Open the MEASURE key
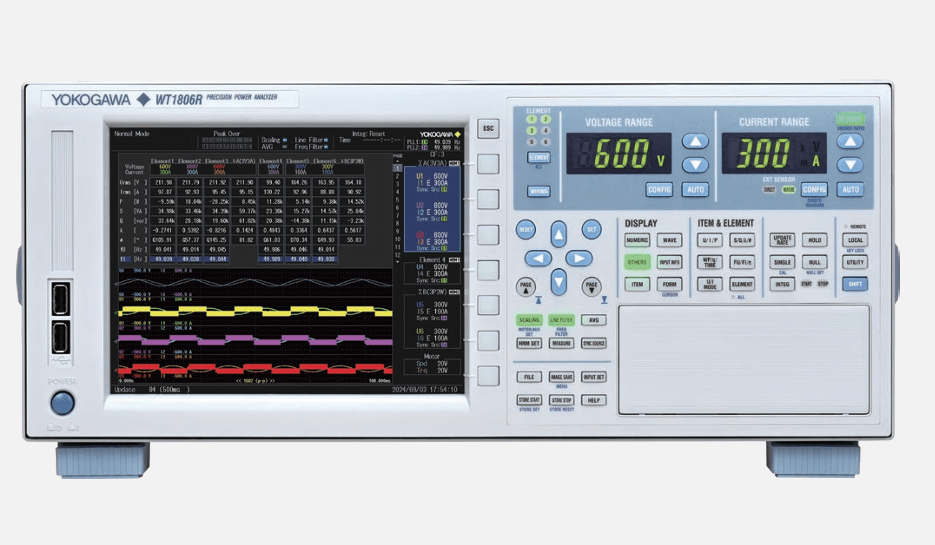This screenshot has width=935, height=545. [561, 343]
